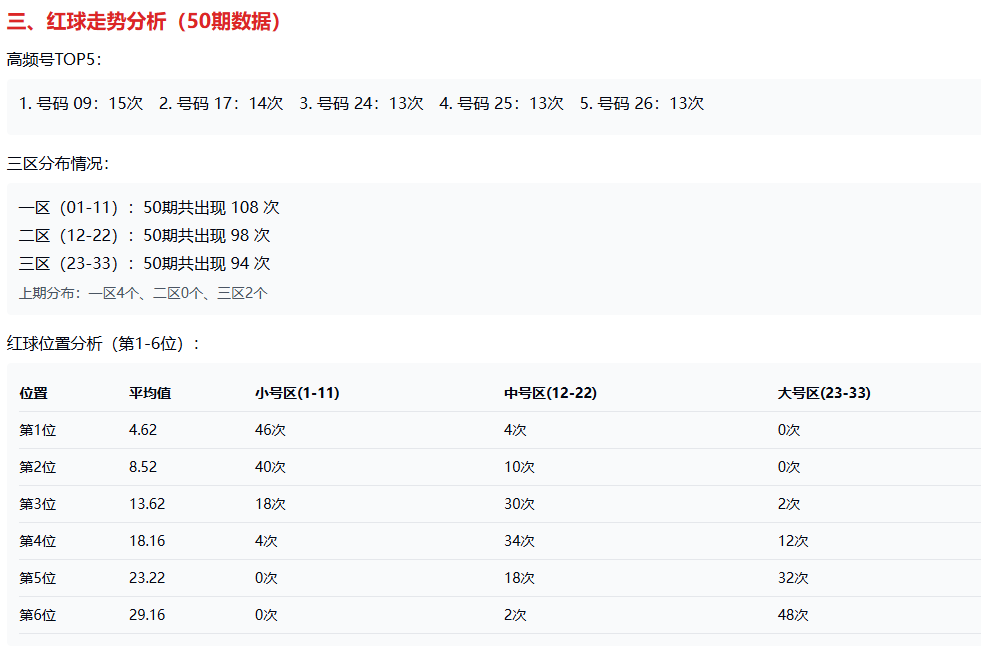
Task: Select the 第1位 row label
Action: [x=38, y=430]
